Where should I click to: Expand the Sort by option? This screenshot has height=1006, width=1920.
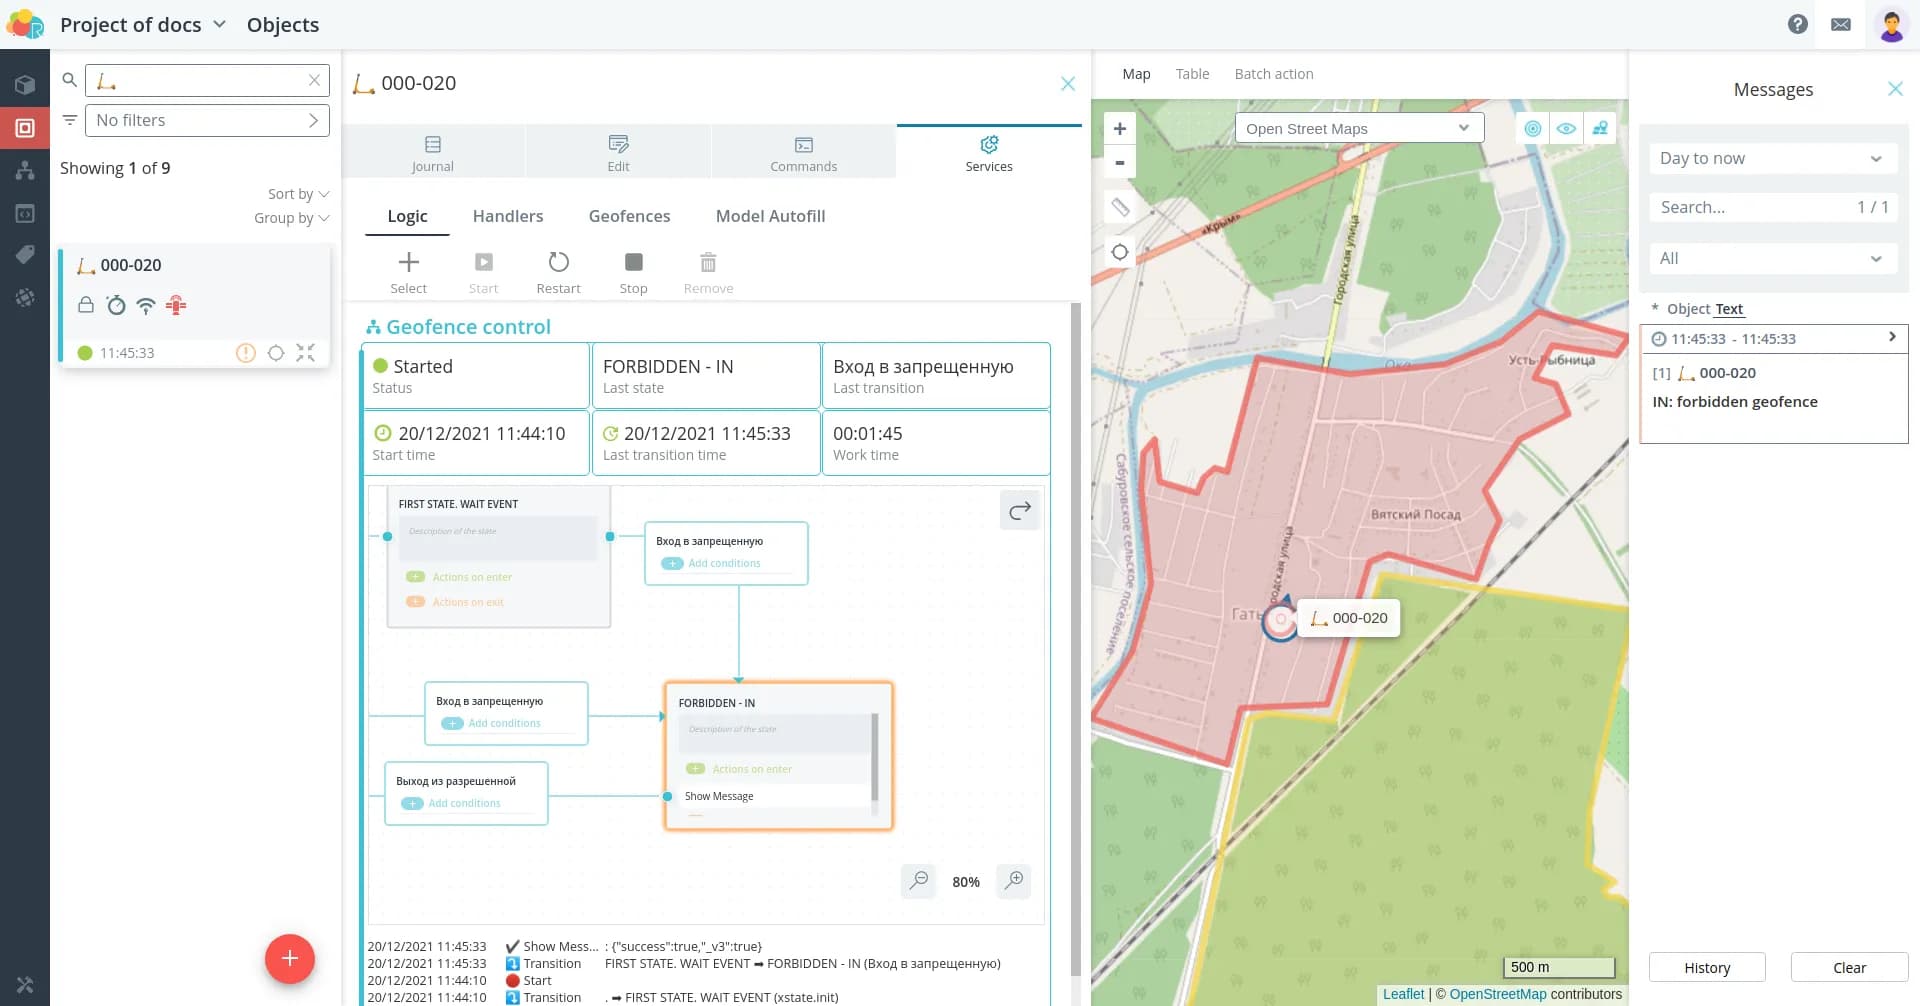point(297,194)
